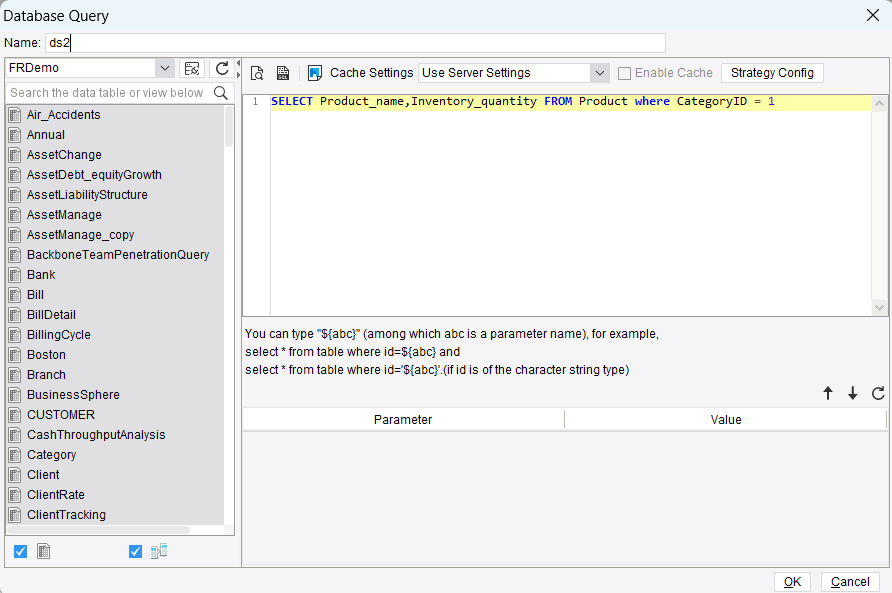Open the Use Server Settings dropdown
Image resolution: width=892 pixels, height=593 pixels.
[600, 73]
